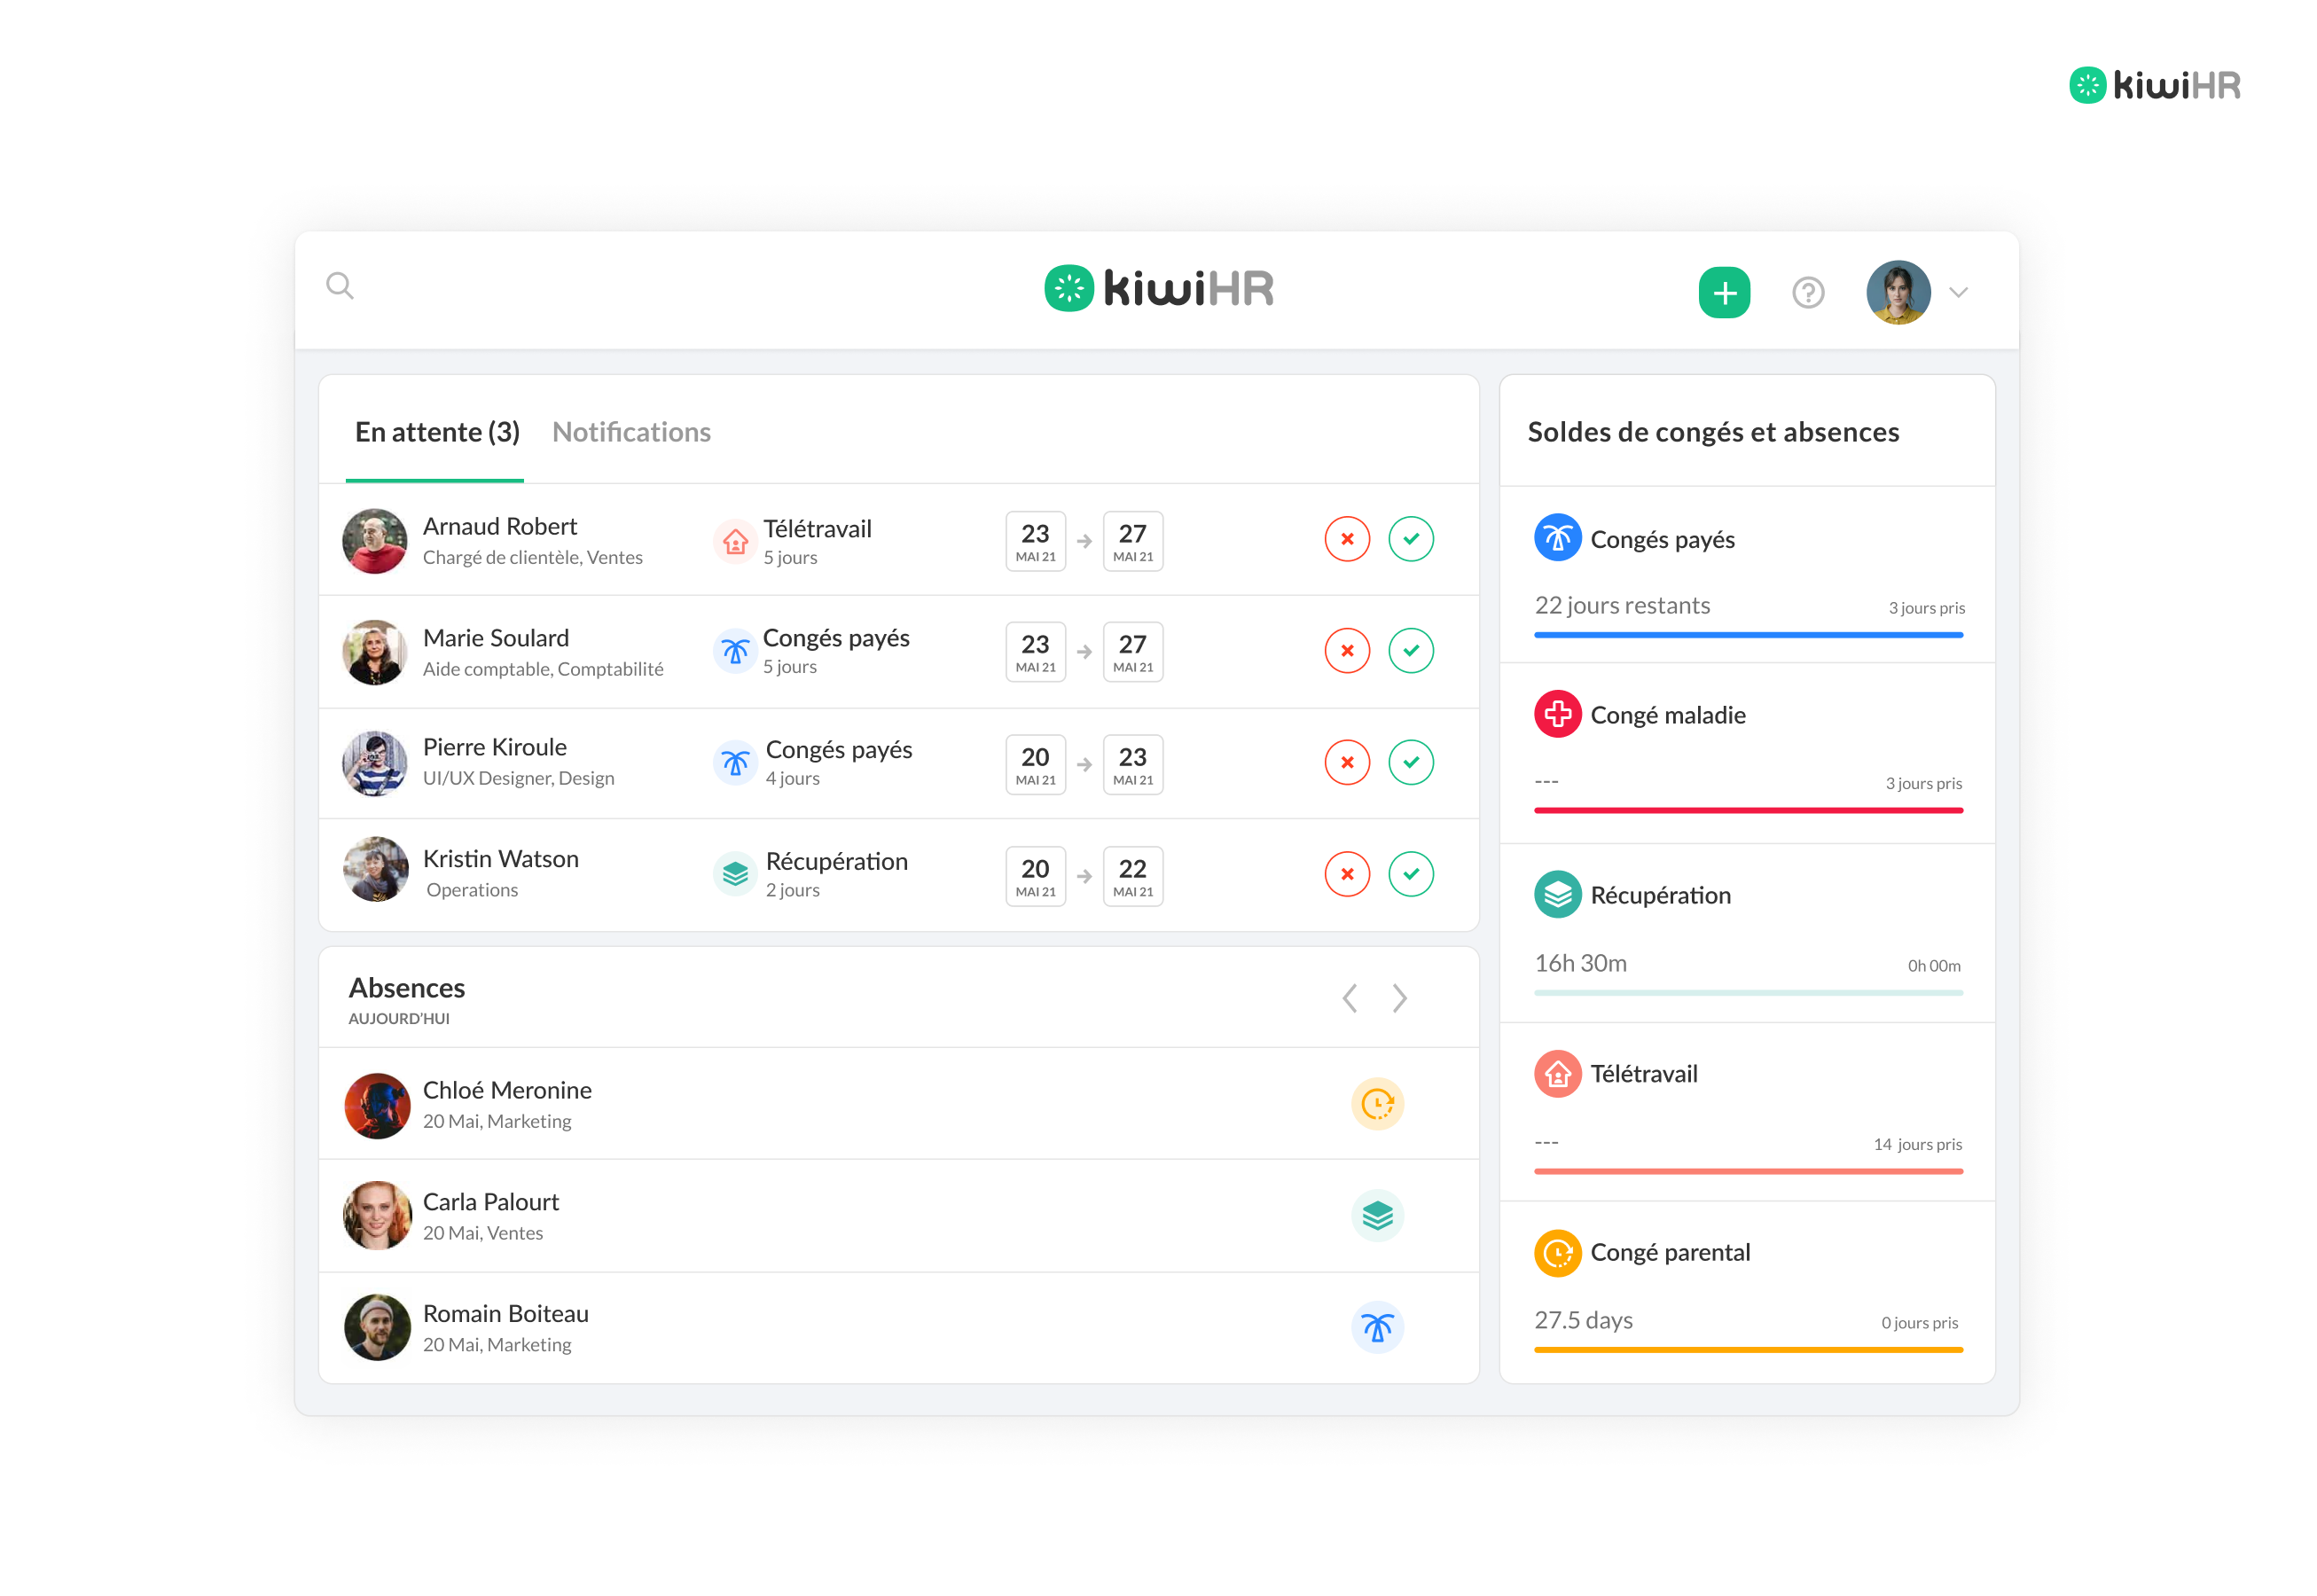
Task: Click start date 23 MAI 21 in Arnaud's row
Action: coord(1035,541)
